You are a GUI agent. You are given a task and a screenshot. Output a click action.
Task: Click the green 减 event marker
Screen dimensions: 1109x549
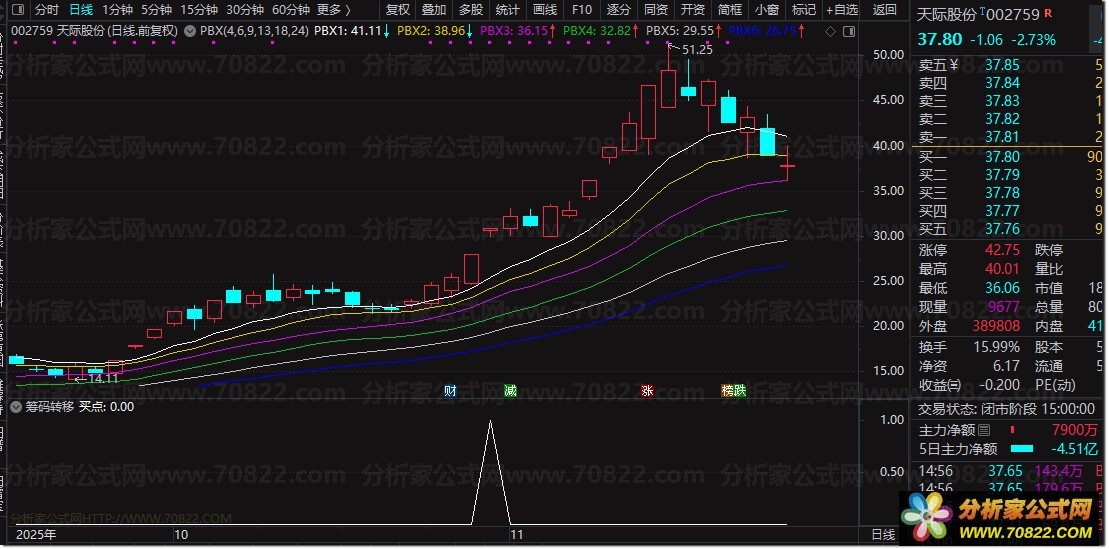509,391
